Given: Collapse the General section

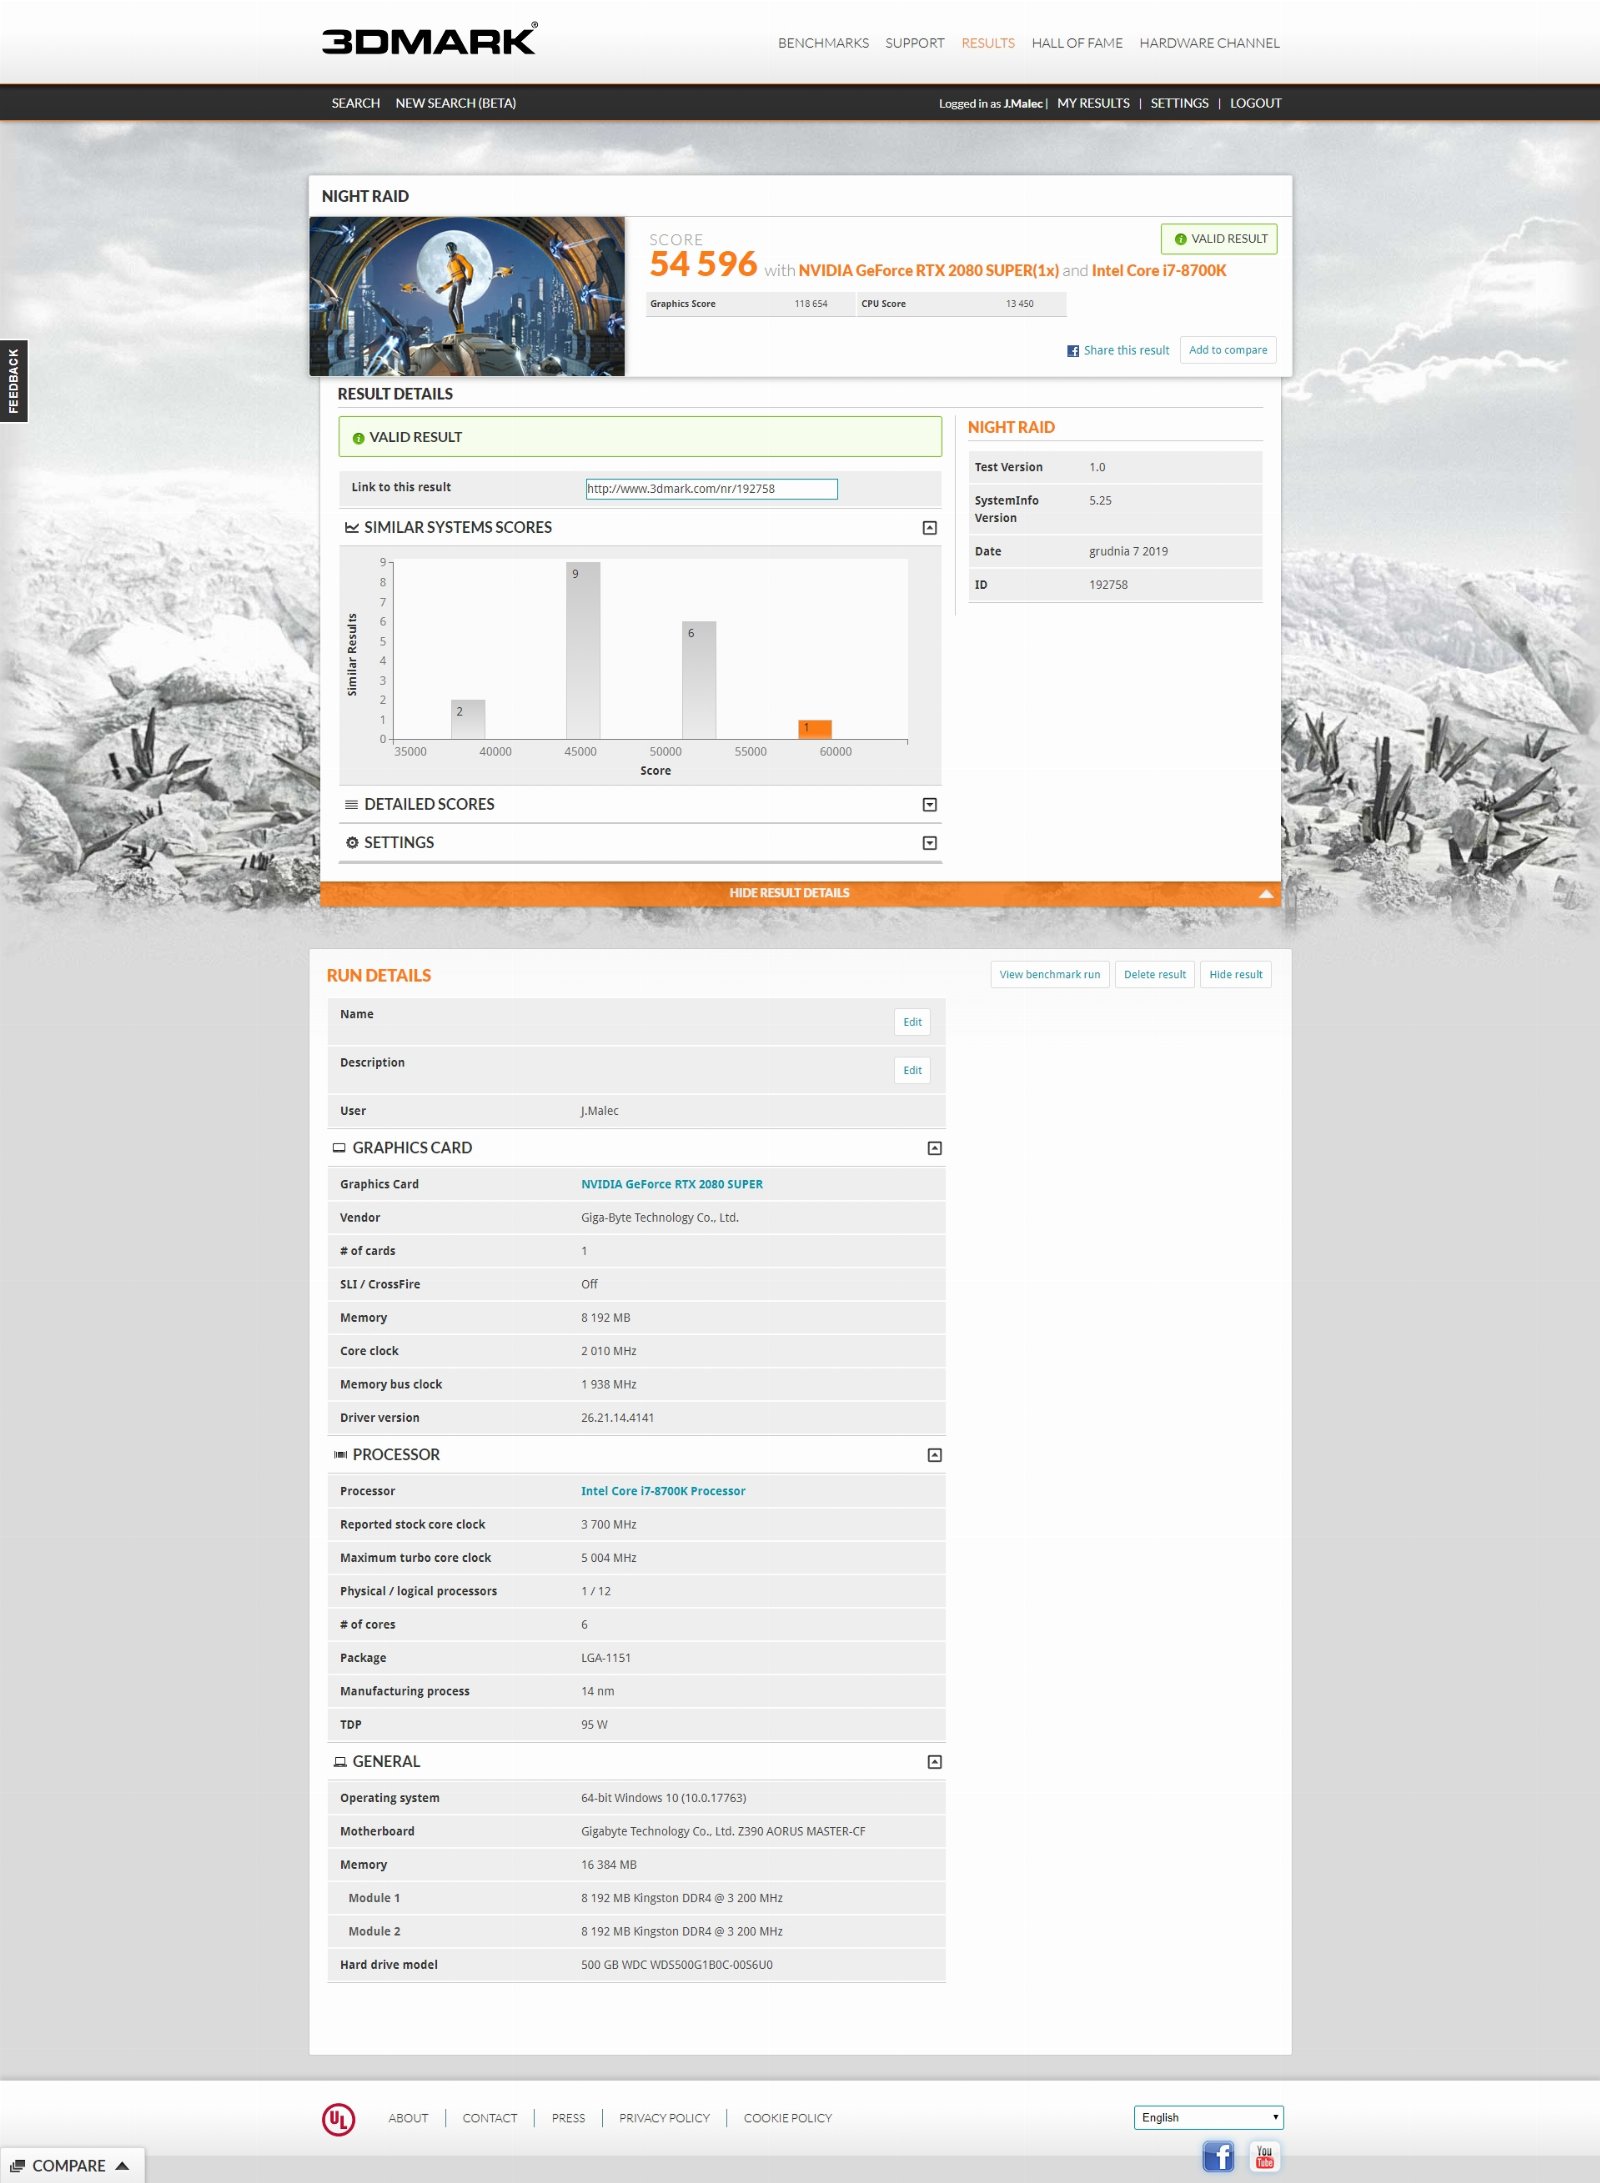Looking at the screenshot, I should pos(934,1762).
